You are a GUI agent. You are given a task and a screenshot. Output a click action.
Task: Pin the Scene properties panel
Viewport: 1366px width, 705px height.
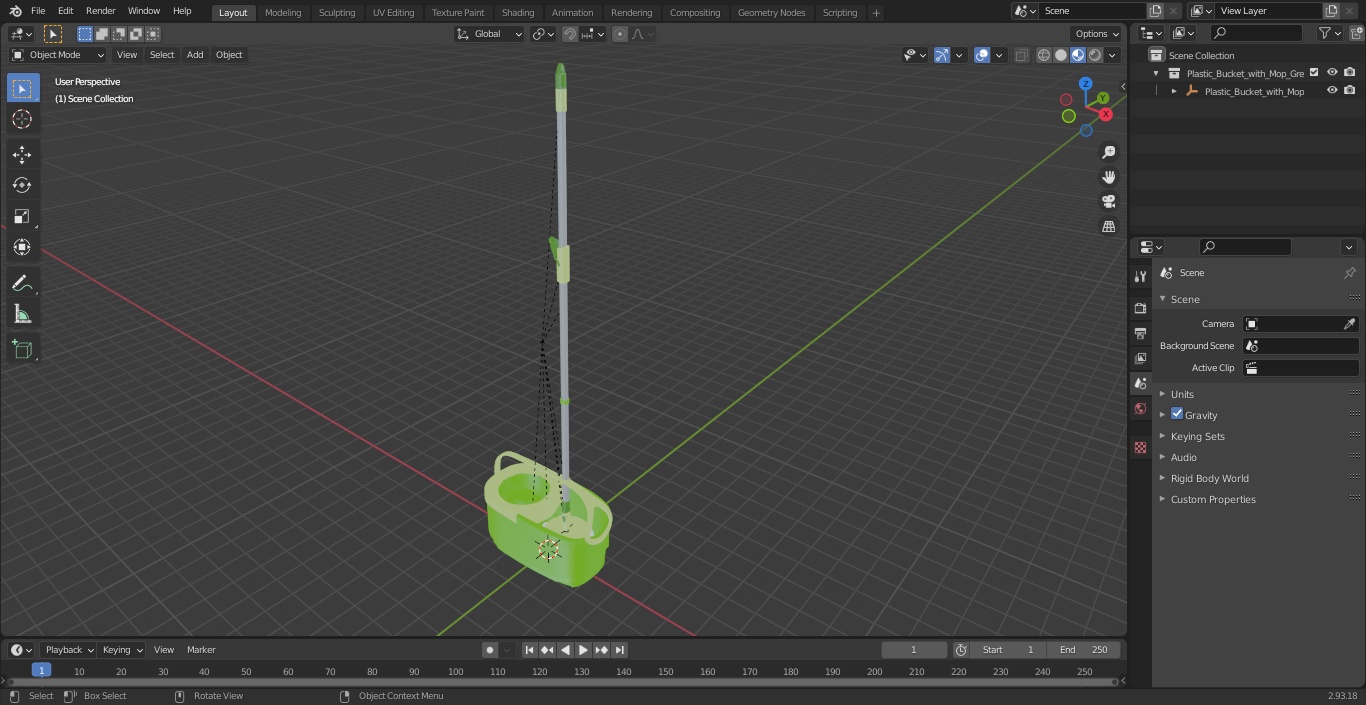(1349, 272)
